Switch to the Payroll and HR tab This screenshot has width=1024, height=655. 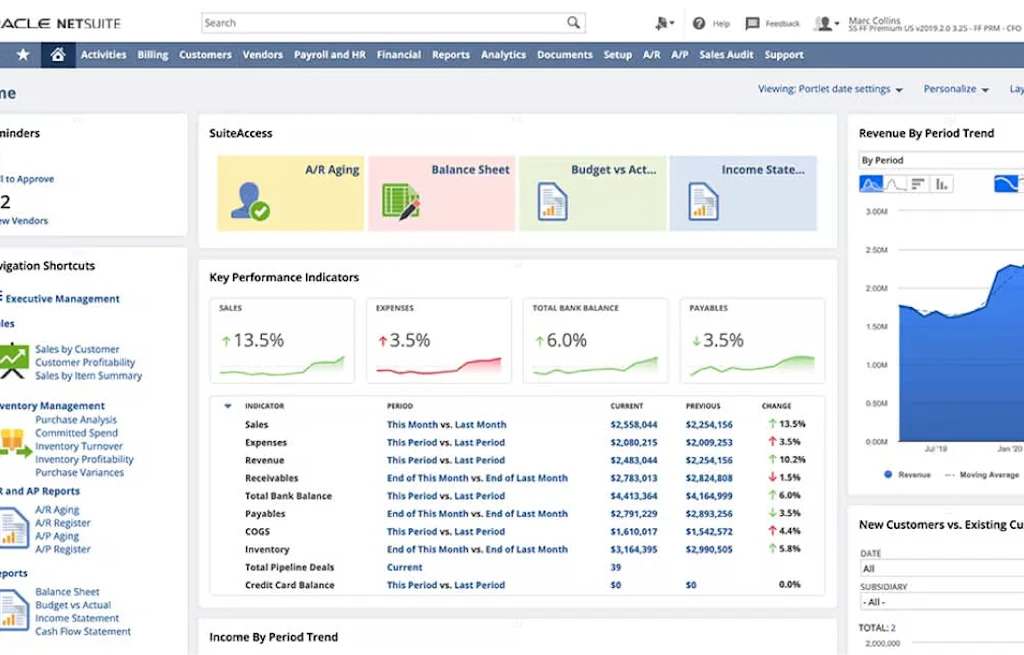tap(330, 55)
